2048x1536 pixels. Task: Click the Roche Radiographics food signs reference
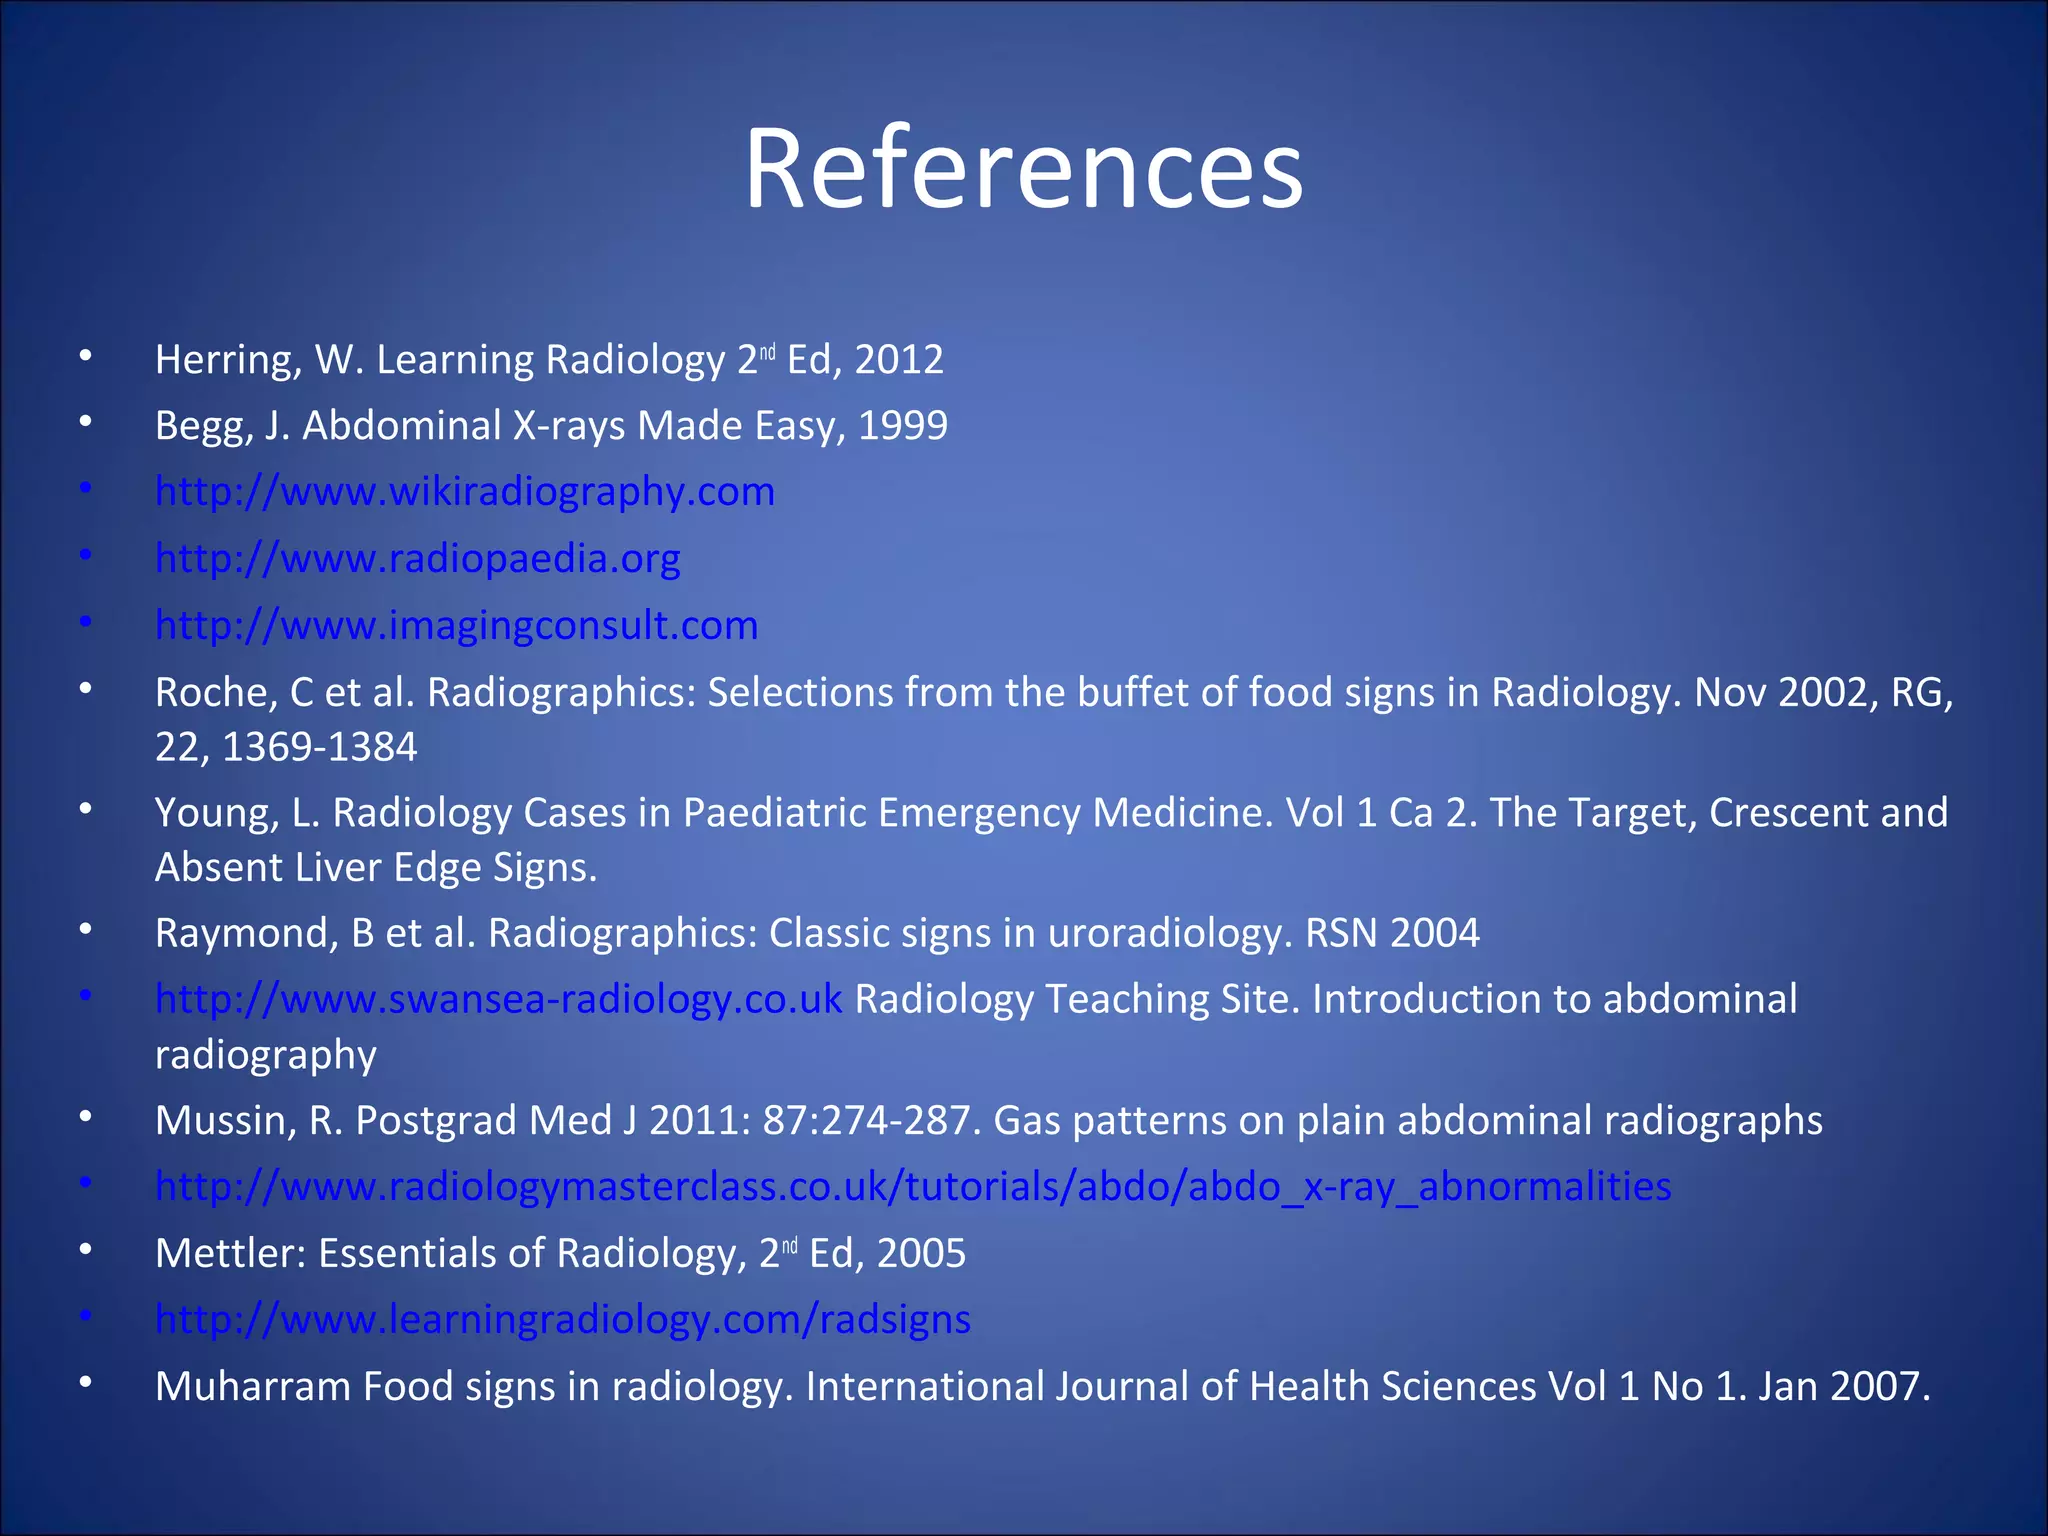[x=1054, y=719]
